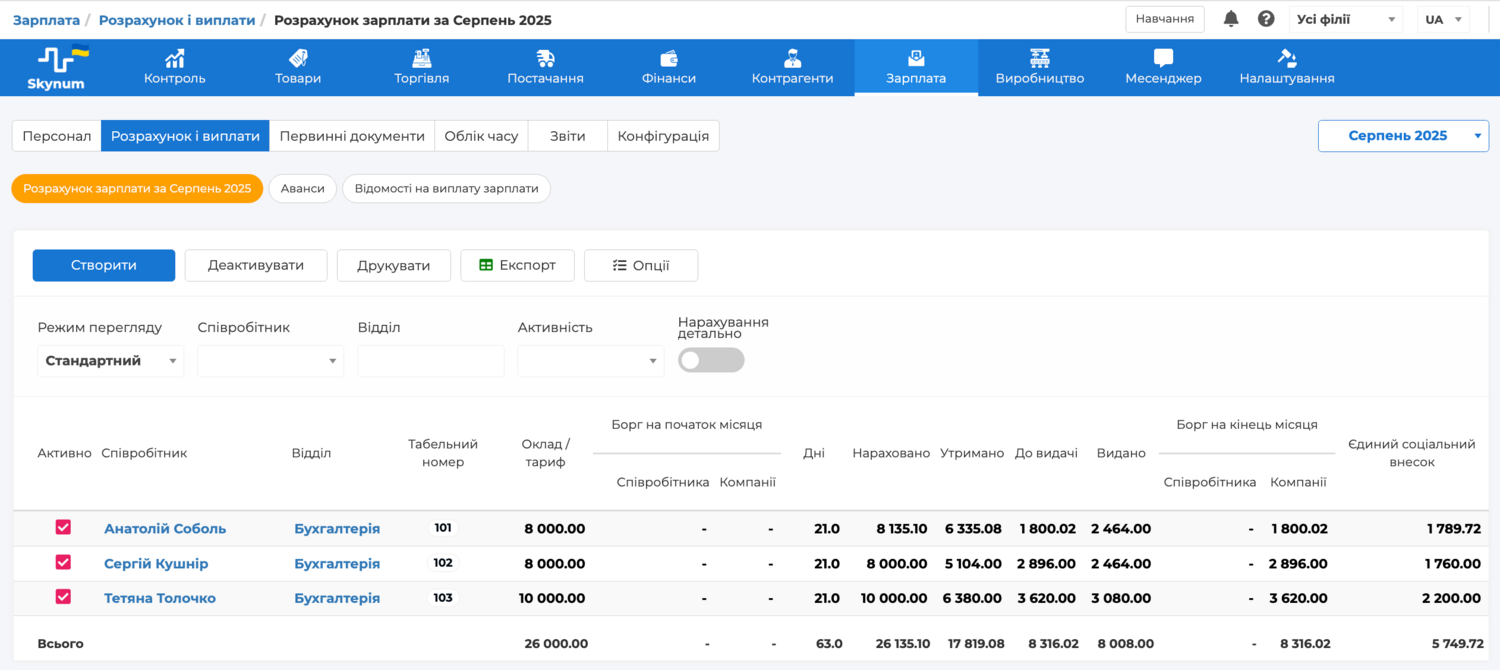Expand the Серпень 2025 period dropdown
This screenshot has height=670, width=1500.
[1403, 136]
